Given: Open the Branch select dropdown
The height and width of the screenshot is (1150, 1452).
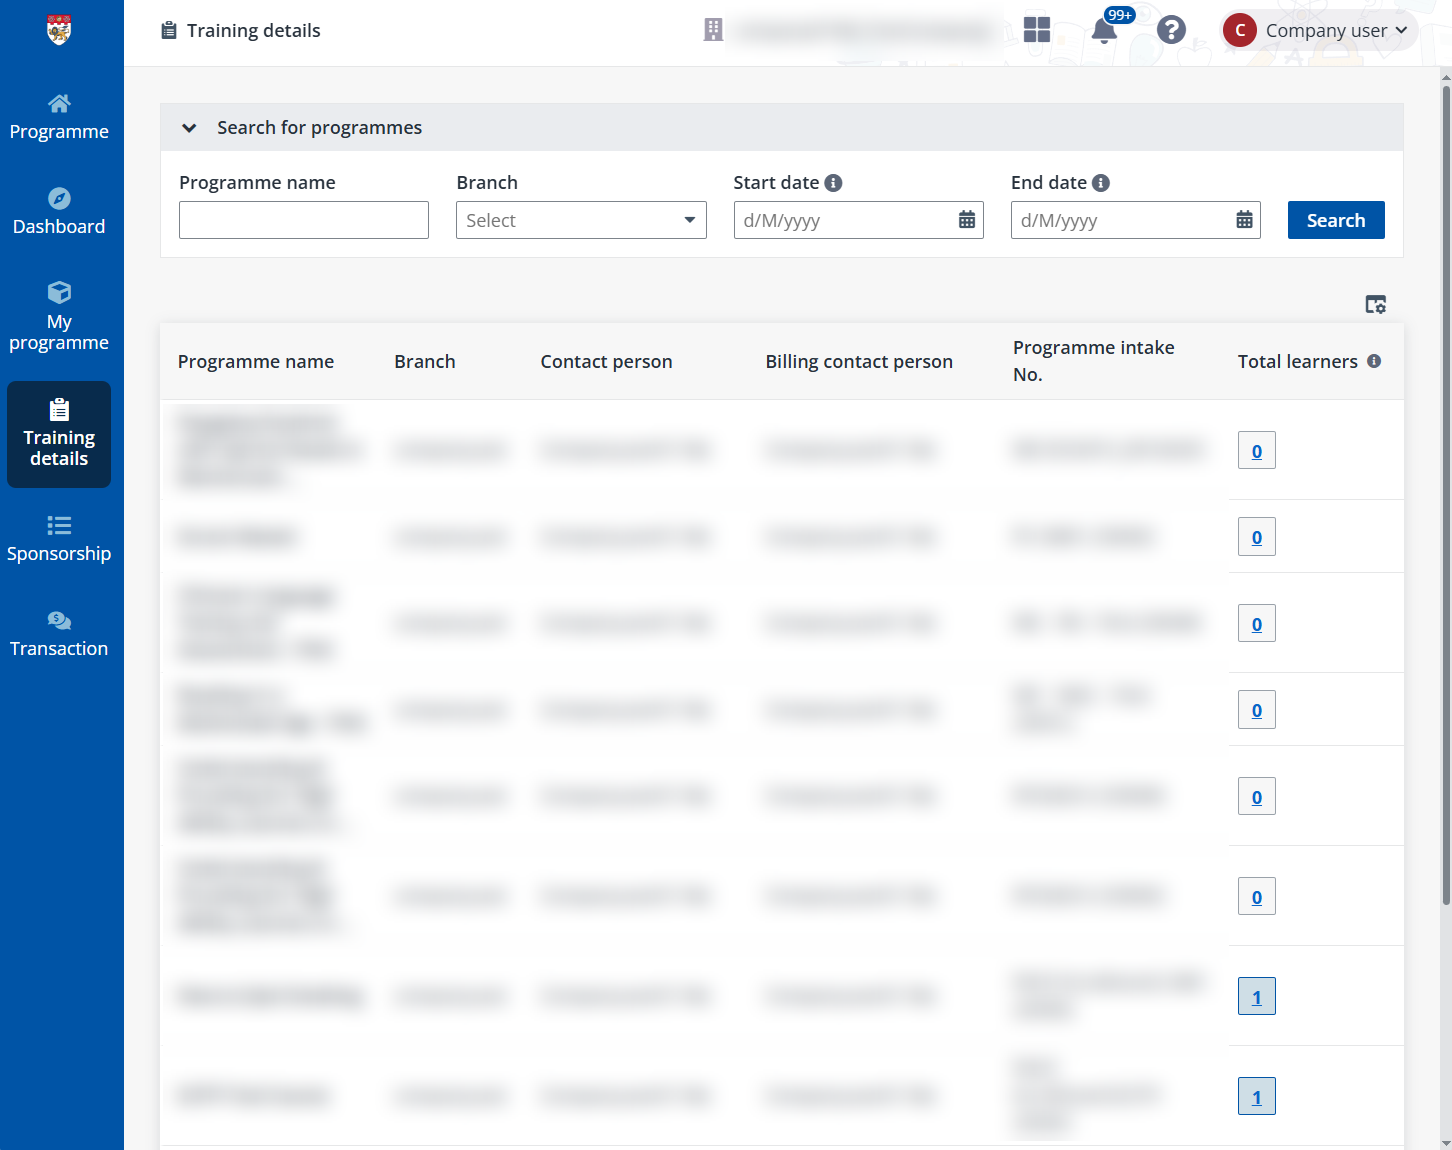Looking at the screenshot, I should point(581,220).
